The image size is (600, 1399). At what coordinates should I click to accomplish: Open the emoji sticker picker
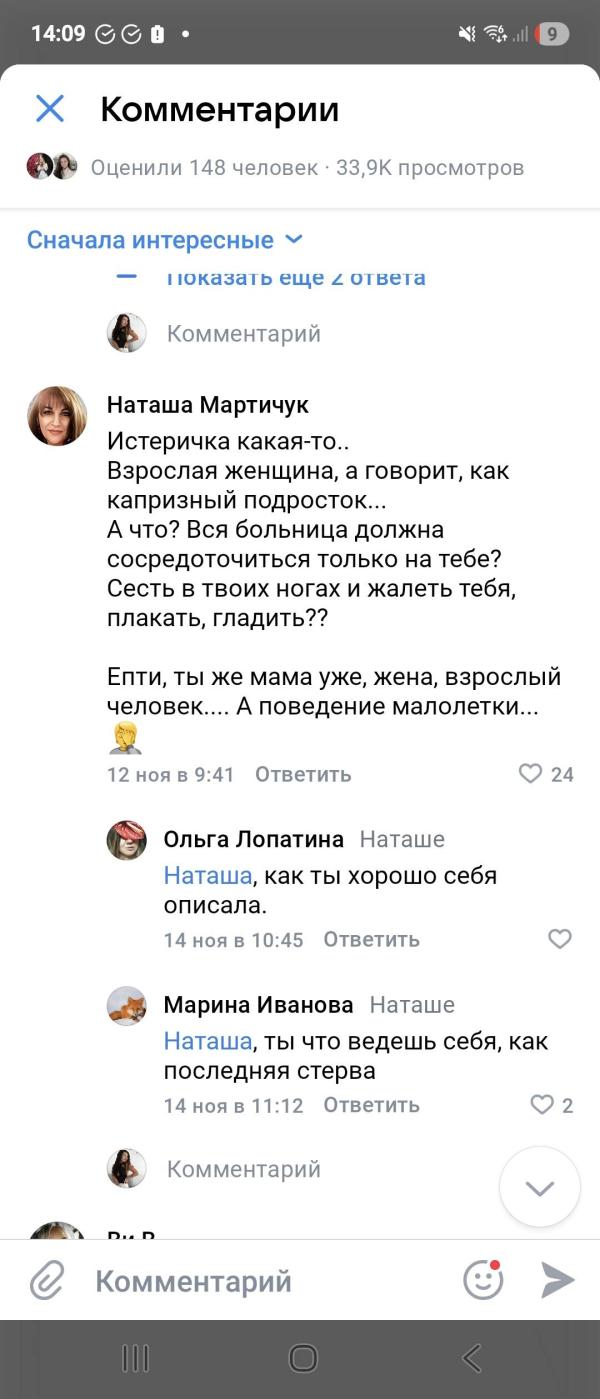(483, 1280)
